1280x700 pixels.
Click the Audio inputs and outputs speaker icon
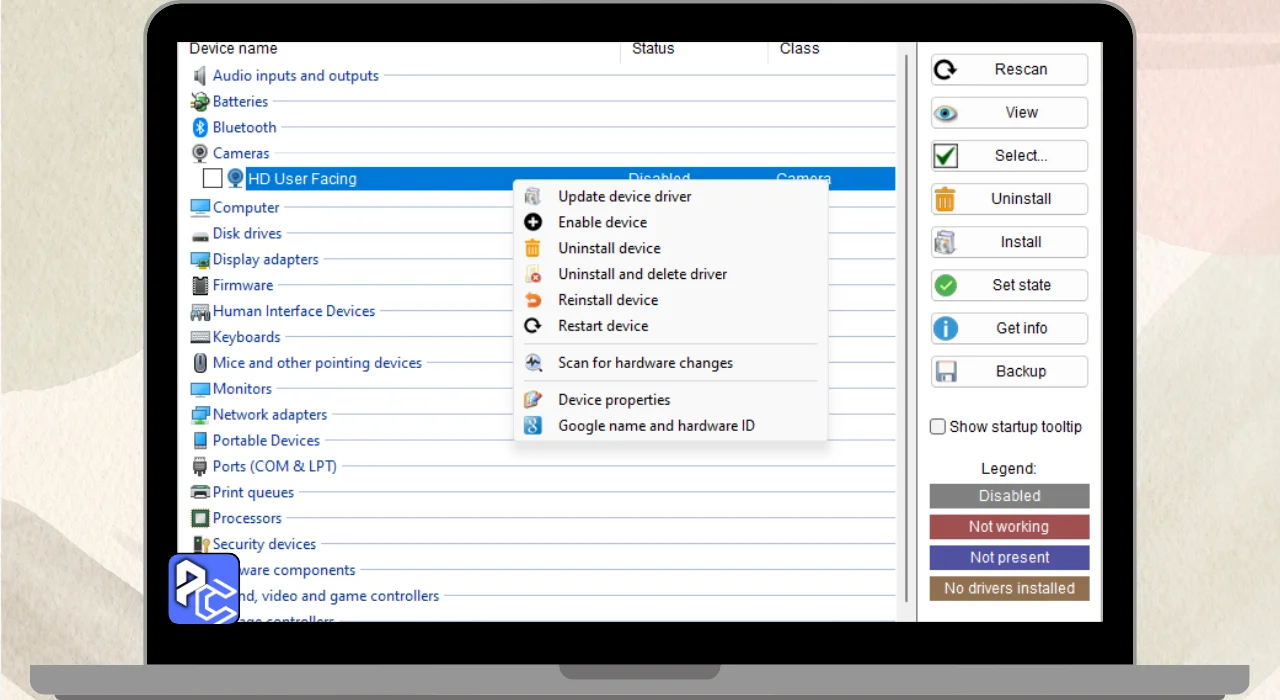[x=200, y=75]
